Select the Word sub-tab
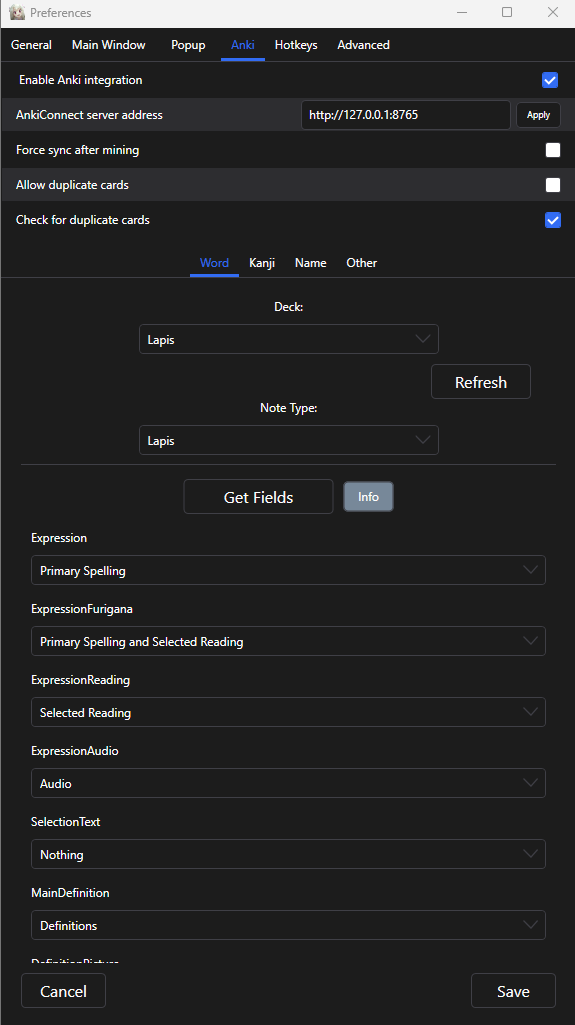Viewport: 575px width, 1025px height. (x=214, y=263)
